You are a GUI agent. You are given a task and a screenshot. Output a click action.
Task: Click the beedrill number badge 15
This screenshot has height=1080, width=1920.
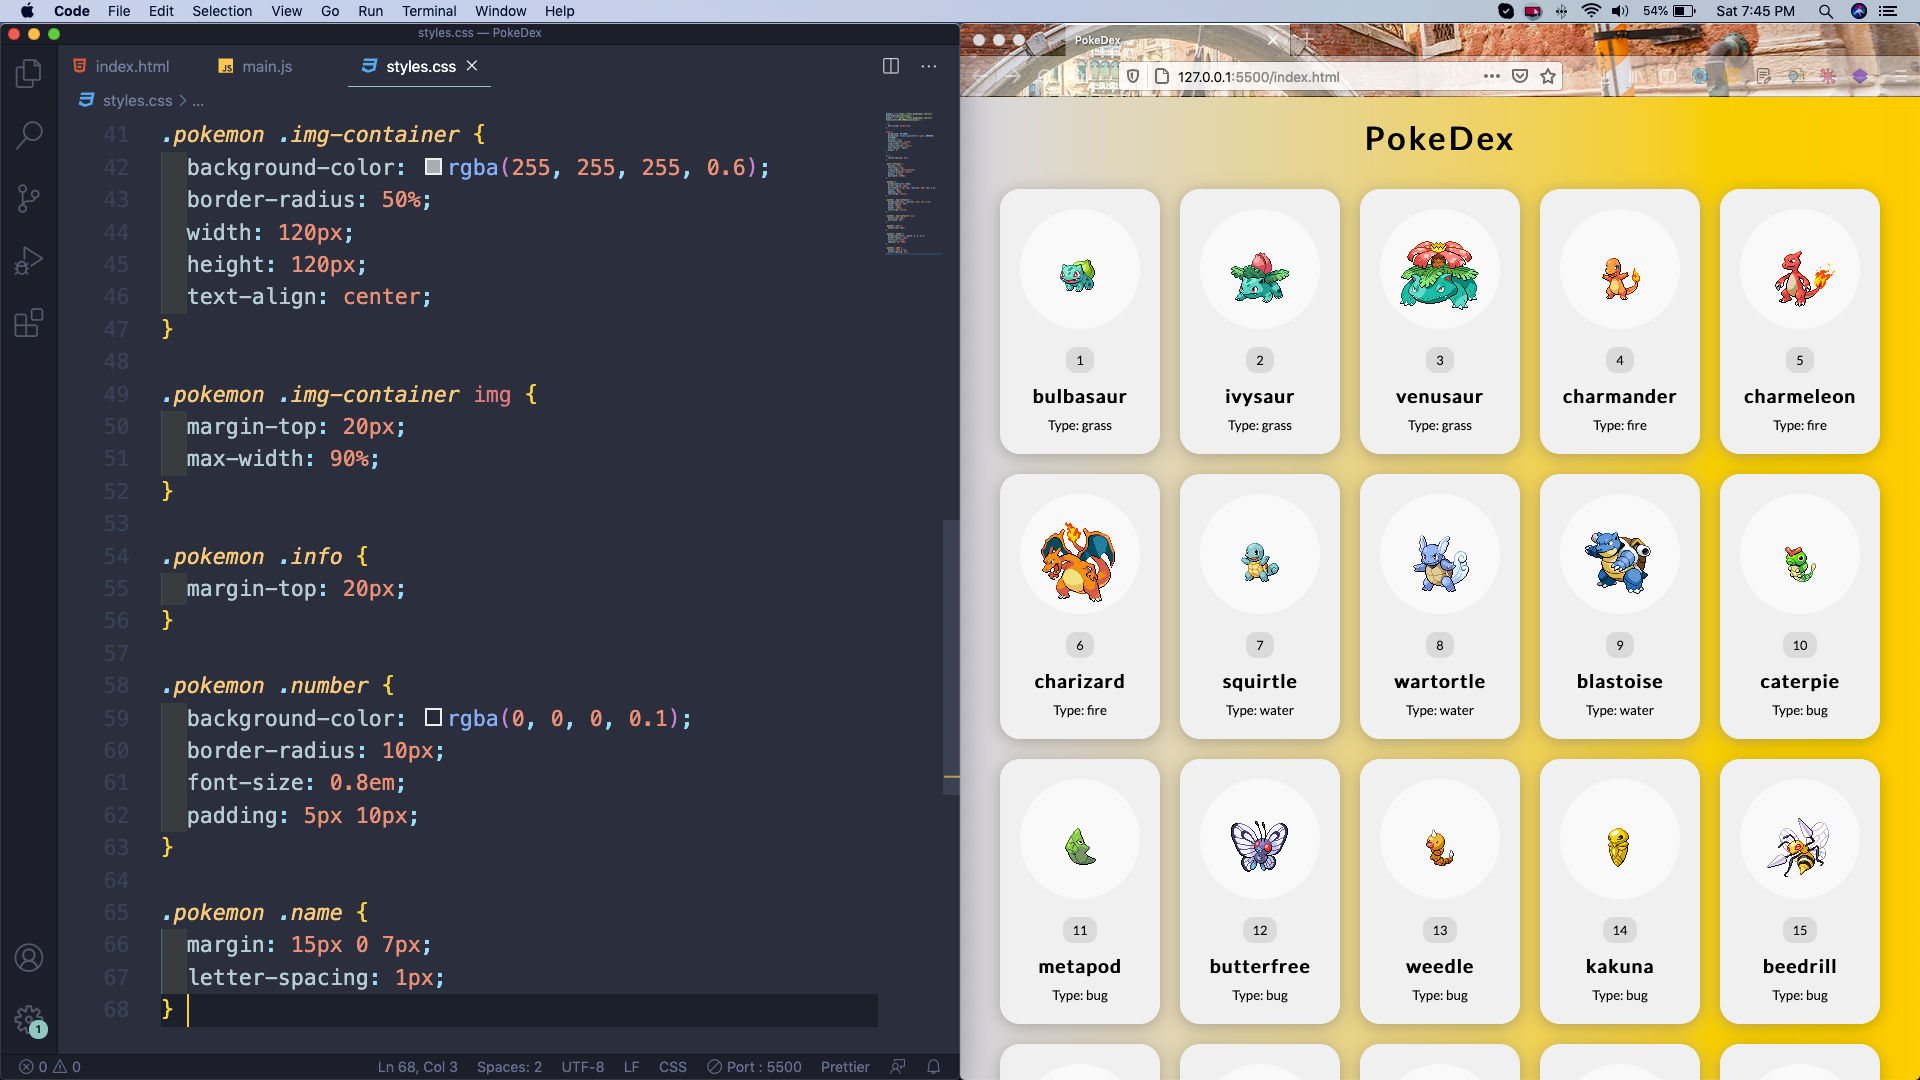(1800, 930)
